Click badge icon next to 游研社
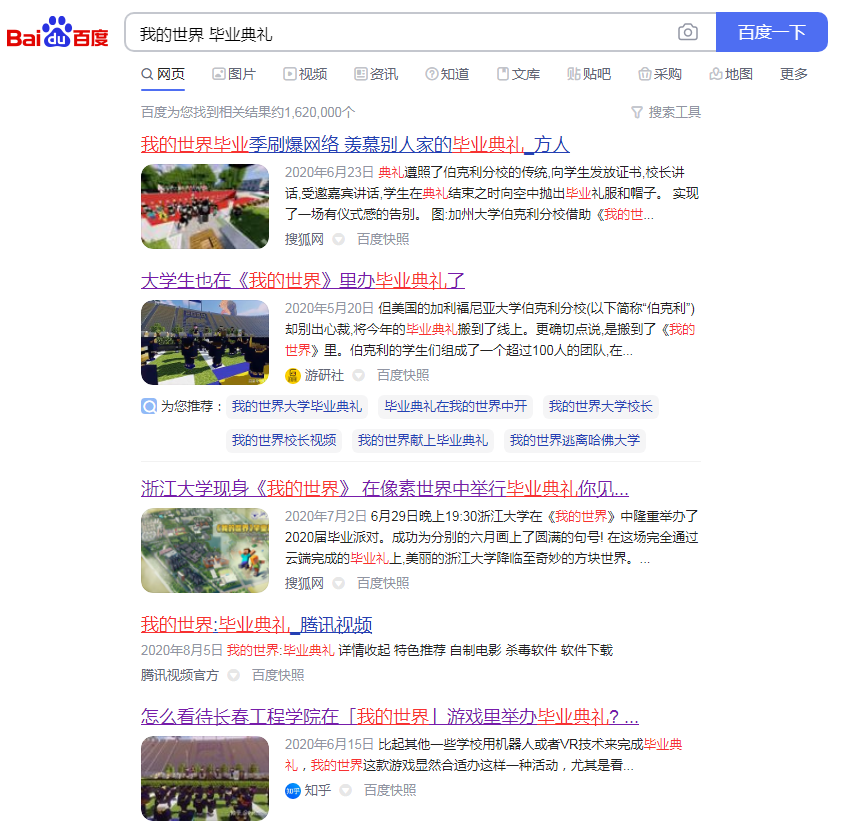The height and width of the screenshot is (836, 843). tap(359, 375)
